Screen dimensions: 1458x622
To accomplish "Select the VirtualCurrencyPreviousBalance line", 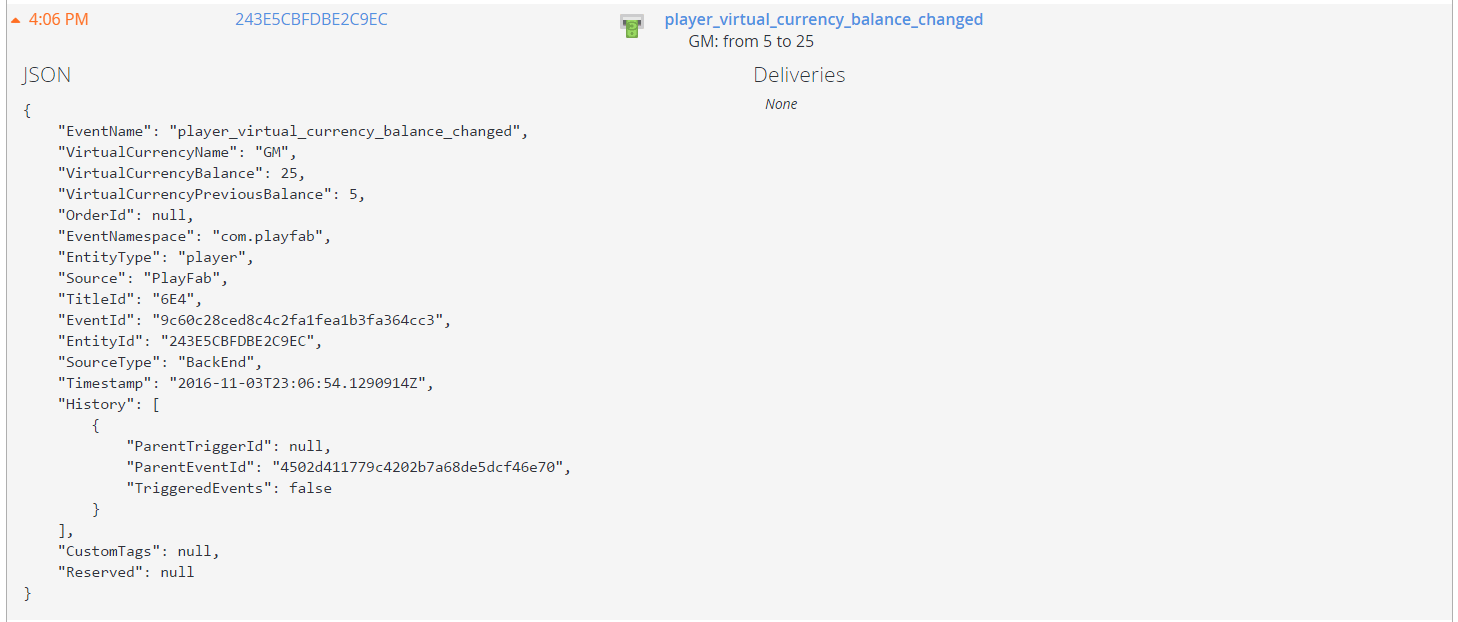I will 212,194.
